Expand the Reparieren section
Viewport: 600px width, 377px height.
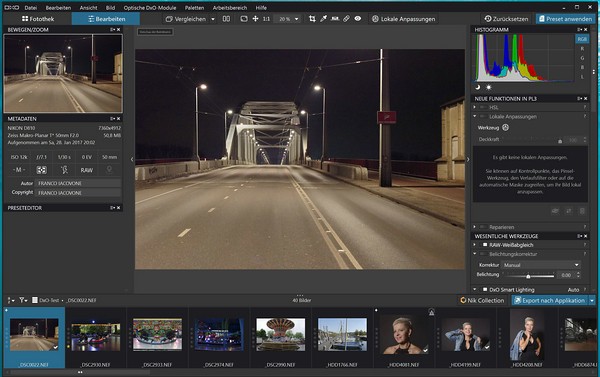click(475, 227)
